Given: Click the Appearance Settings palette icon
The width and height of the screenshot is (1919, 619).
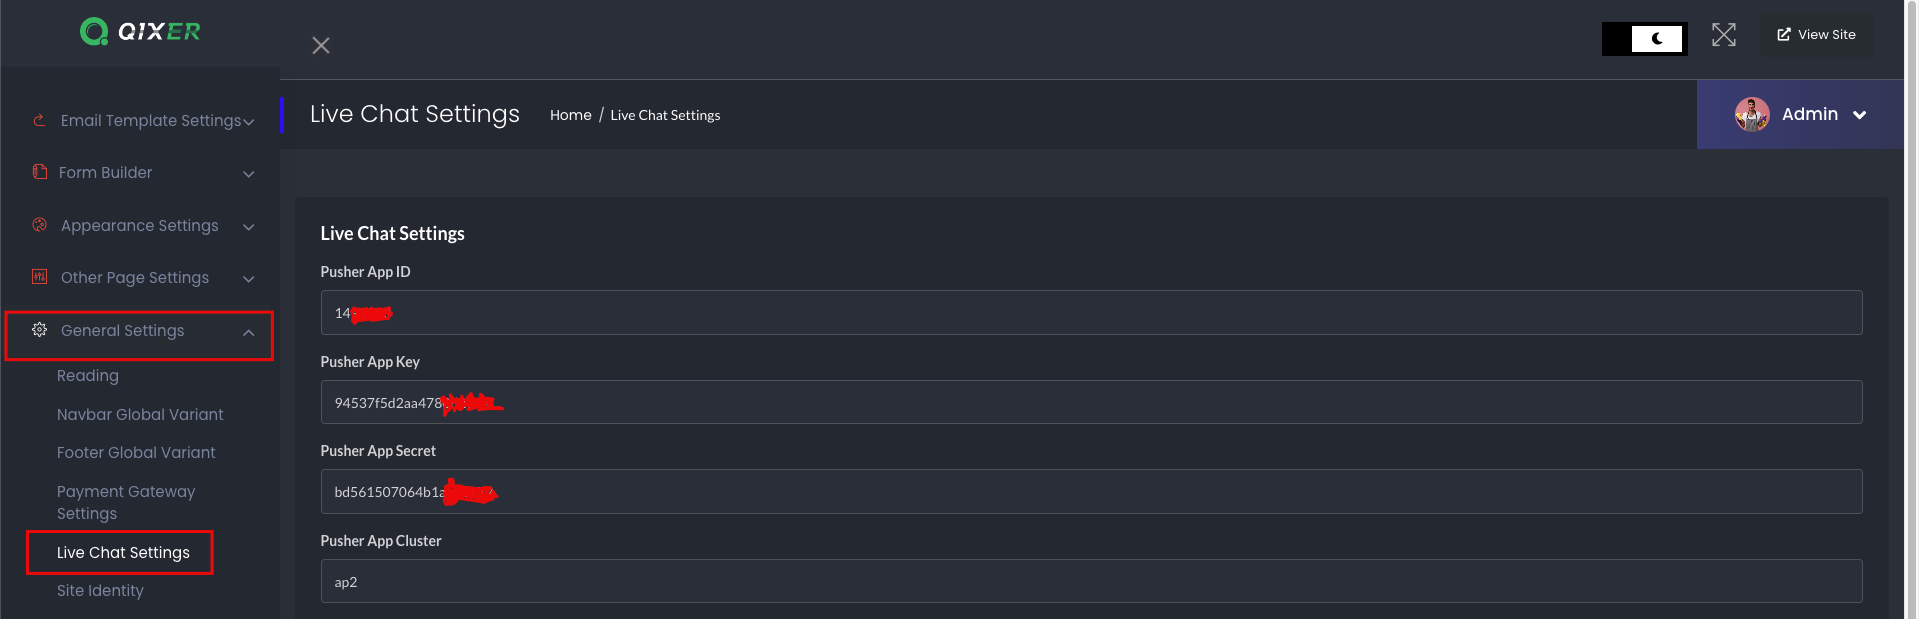Looking at the screenshot, I should pos(40,225).
